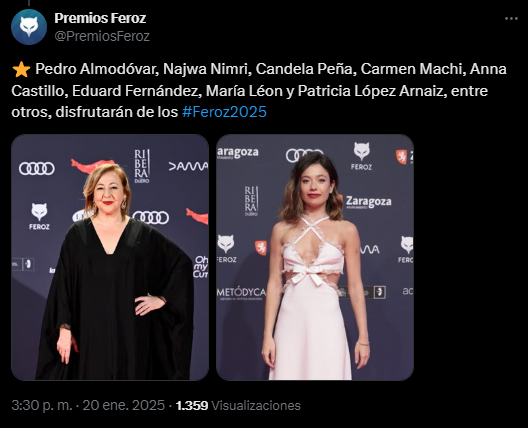Click the tweet text mentioning Pedro Almodóvar
Viewport: 528px width, 428px height.
(258, 90)
